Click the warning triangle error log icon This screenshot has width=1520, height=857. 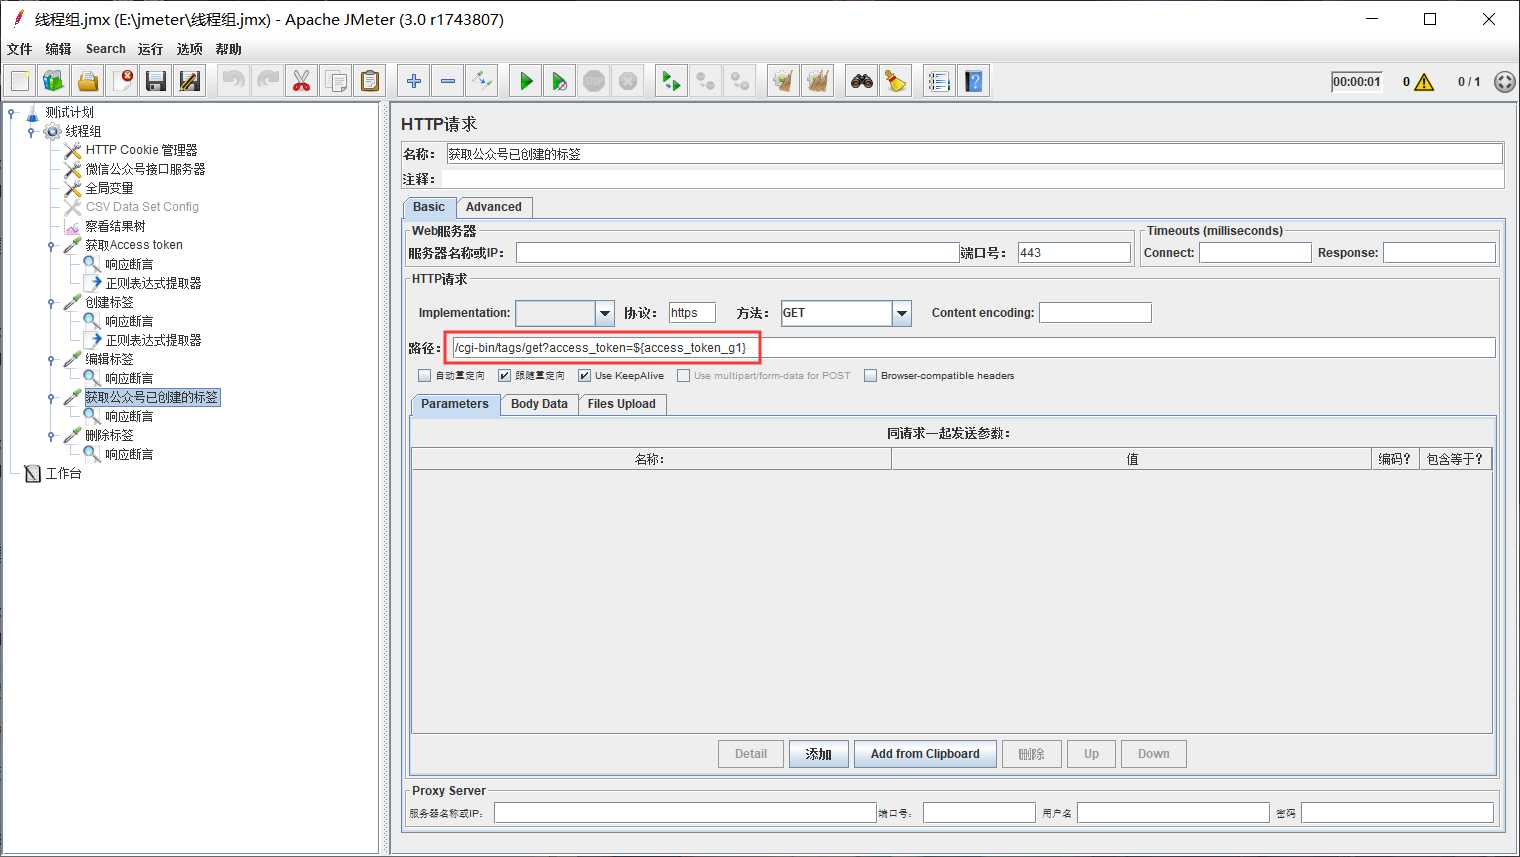pos(1424,82)
